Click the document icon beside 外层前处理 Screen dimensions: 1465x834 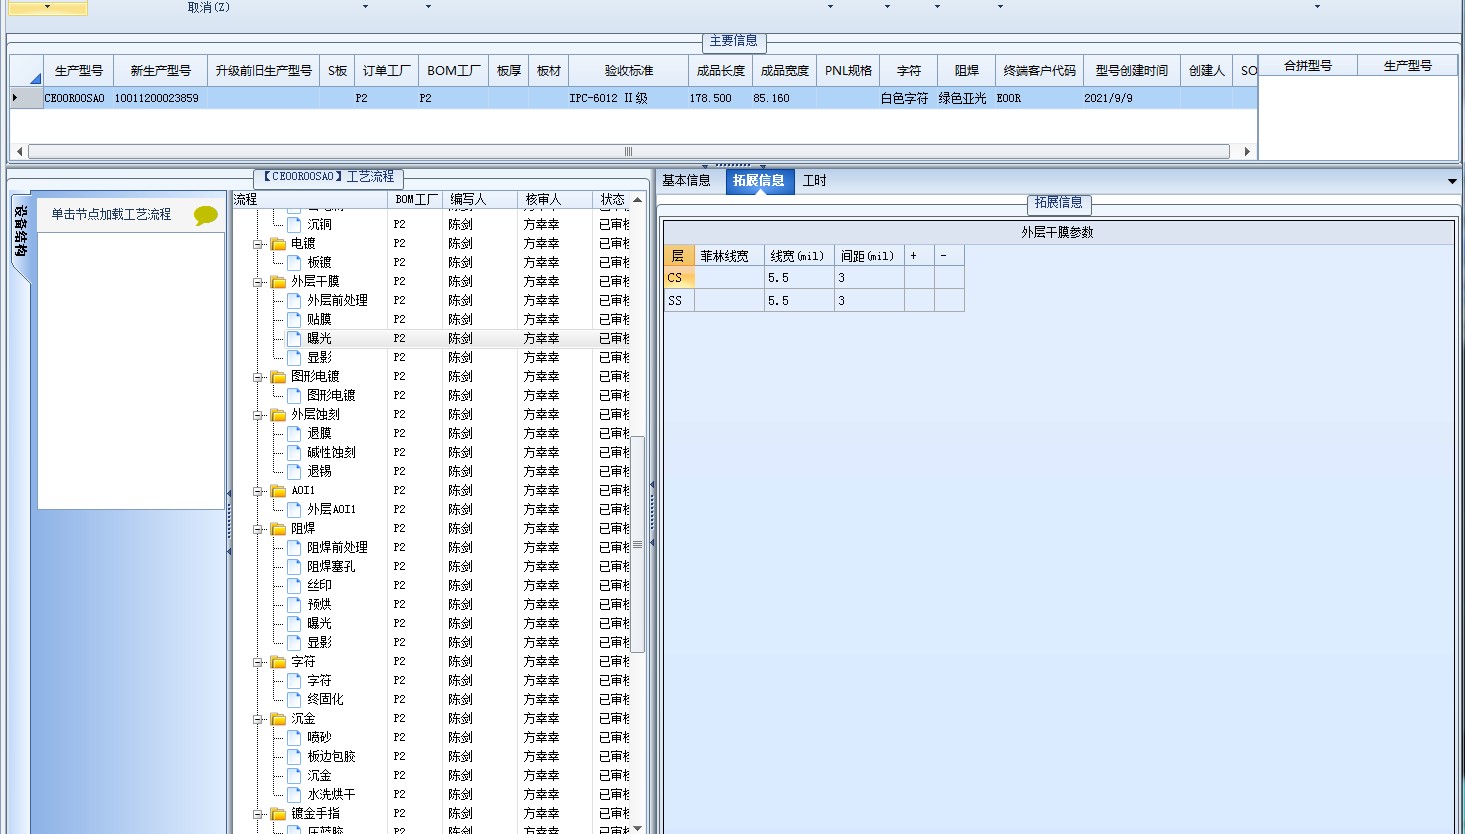(294, 301)
